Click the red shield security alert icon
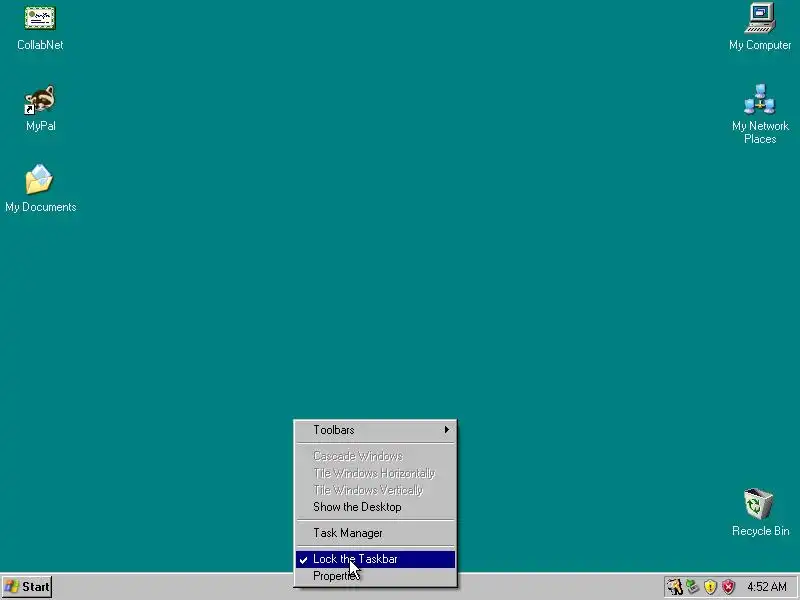The width and height of the screenshot is (800, 600). tap(728, 587)
